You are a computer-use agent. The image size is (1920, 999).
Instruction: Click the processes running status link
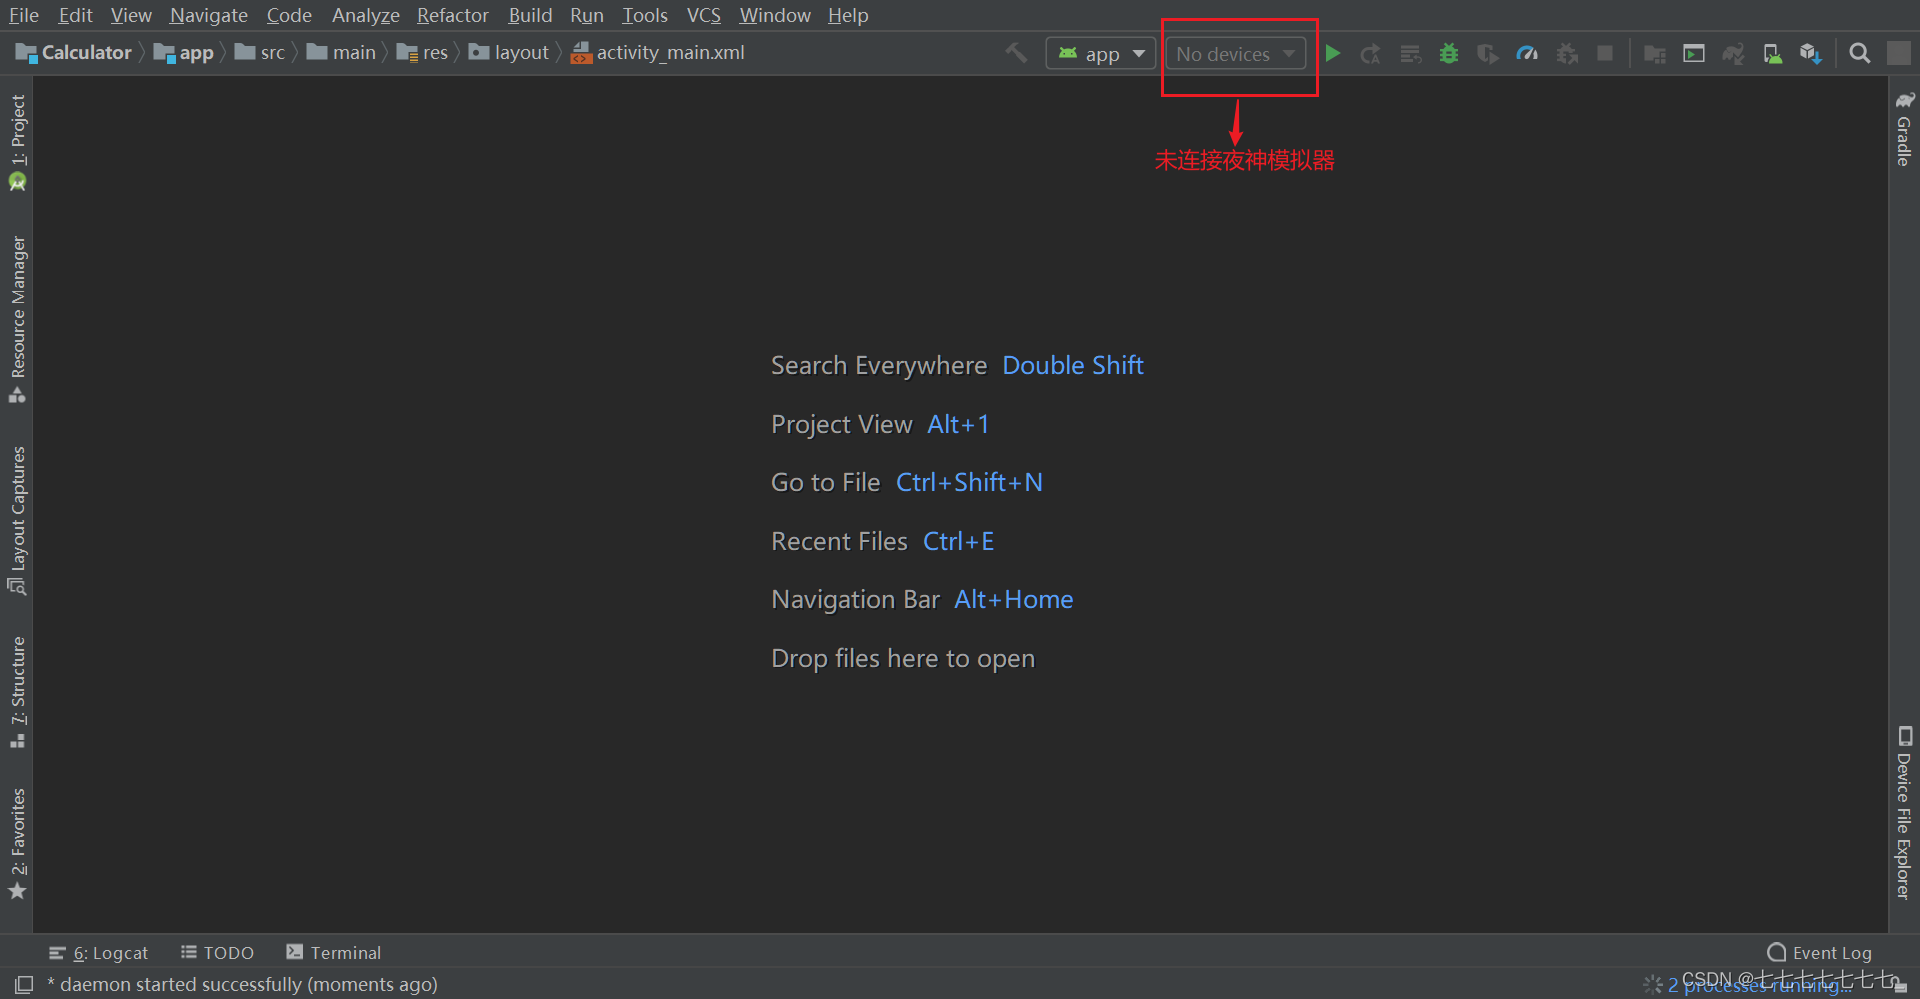coord(1760,986)
